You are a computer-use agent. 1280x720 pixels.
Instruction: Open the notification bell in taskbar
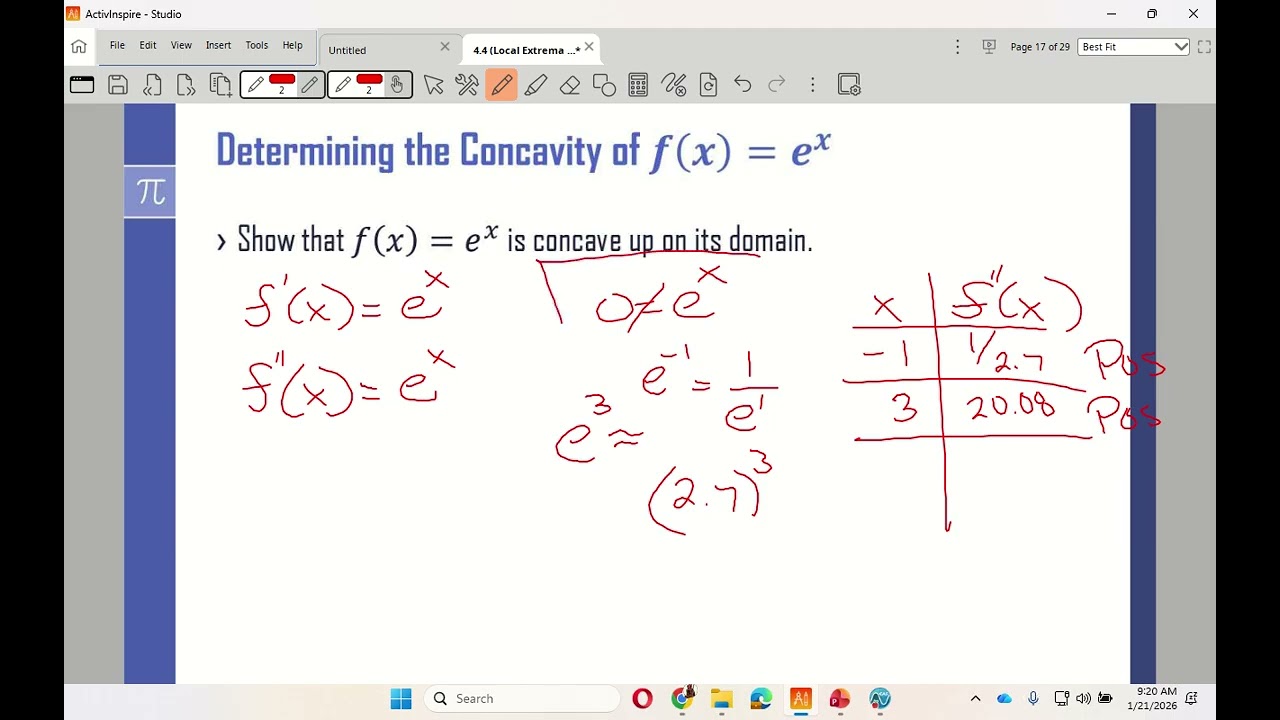click(x=1192, y=699)
